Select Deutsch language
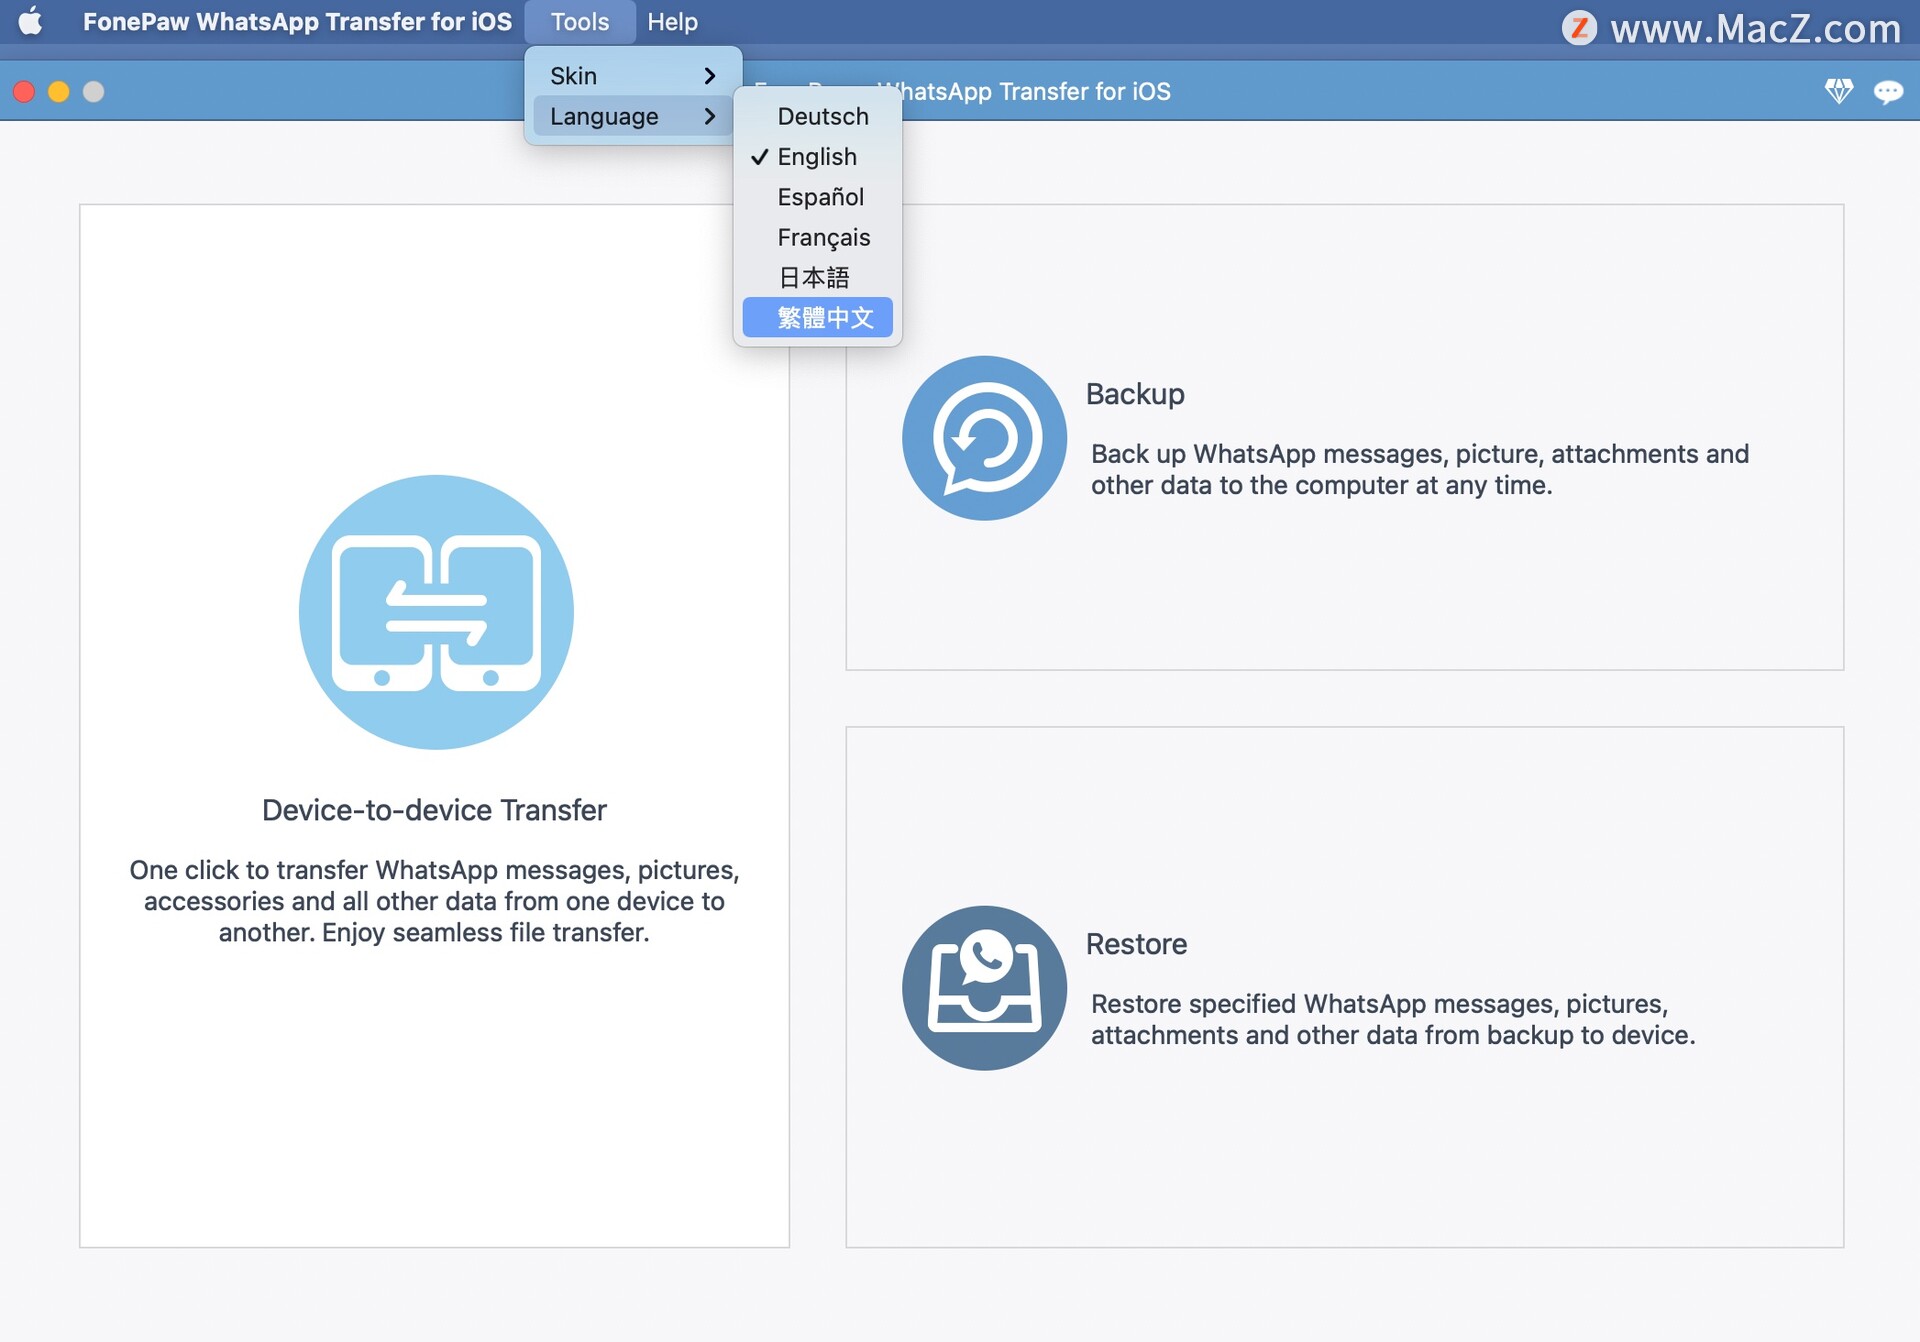The height and width of the screenshot is (1342, 1920). 818,116
